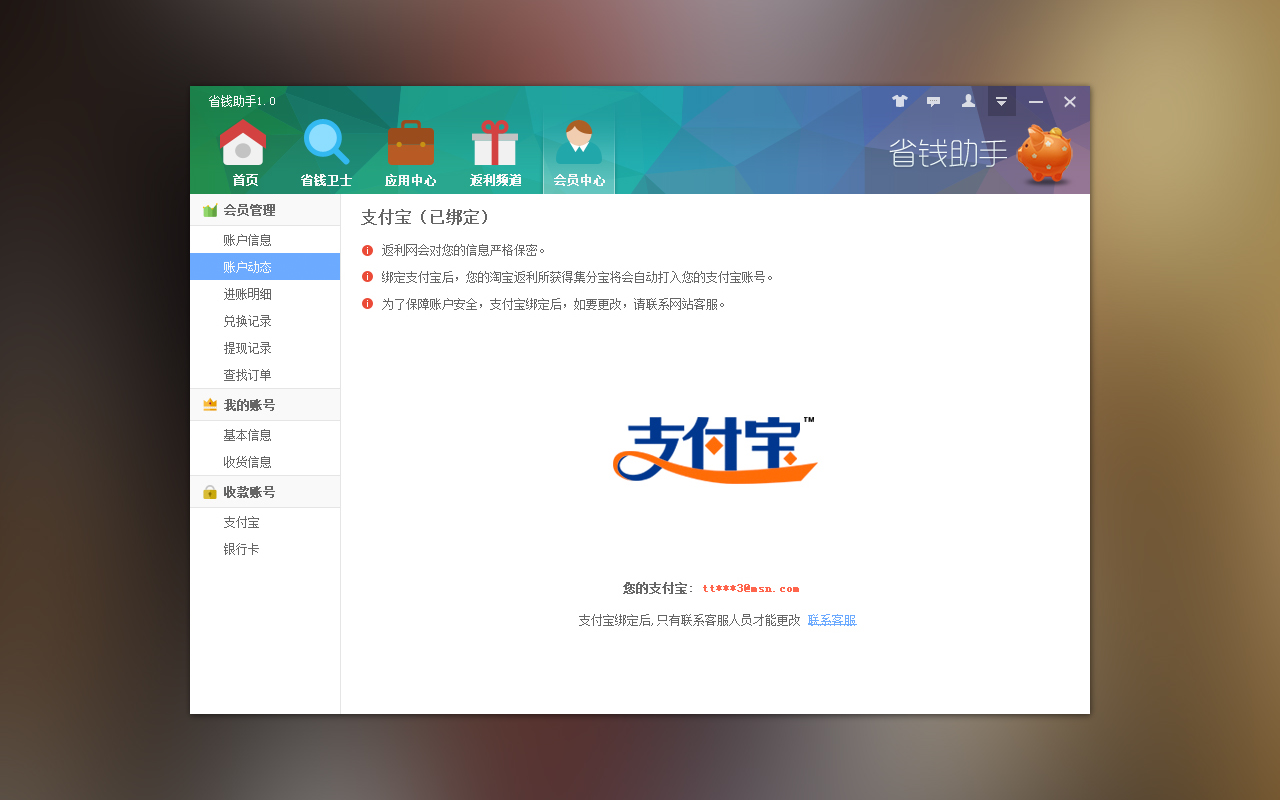Viewport: 1280px width, 800px height.
Task: Click the red info icon beside 绑定支付宝后
Action: [367, 277]
